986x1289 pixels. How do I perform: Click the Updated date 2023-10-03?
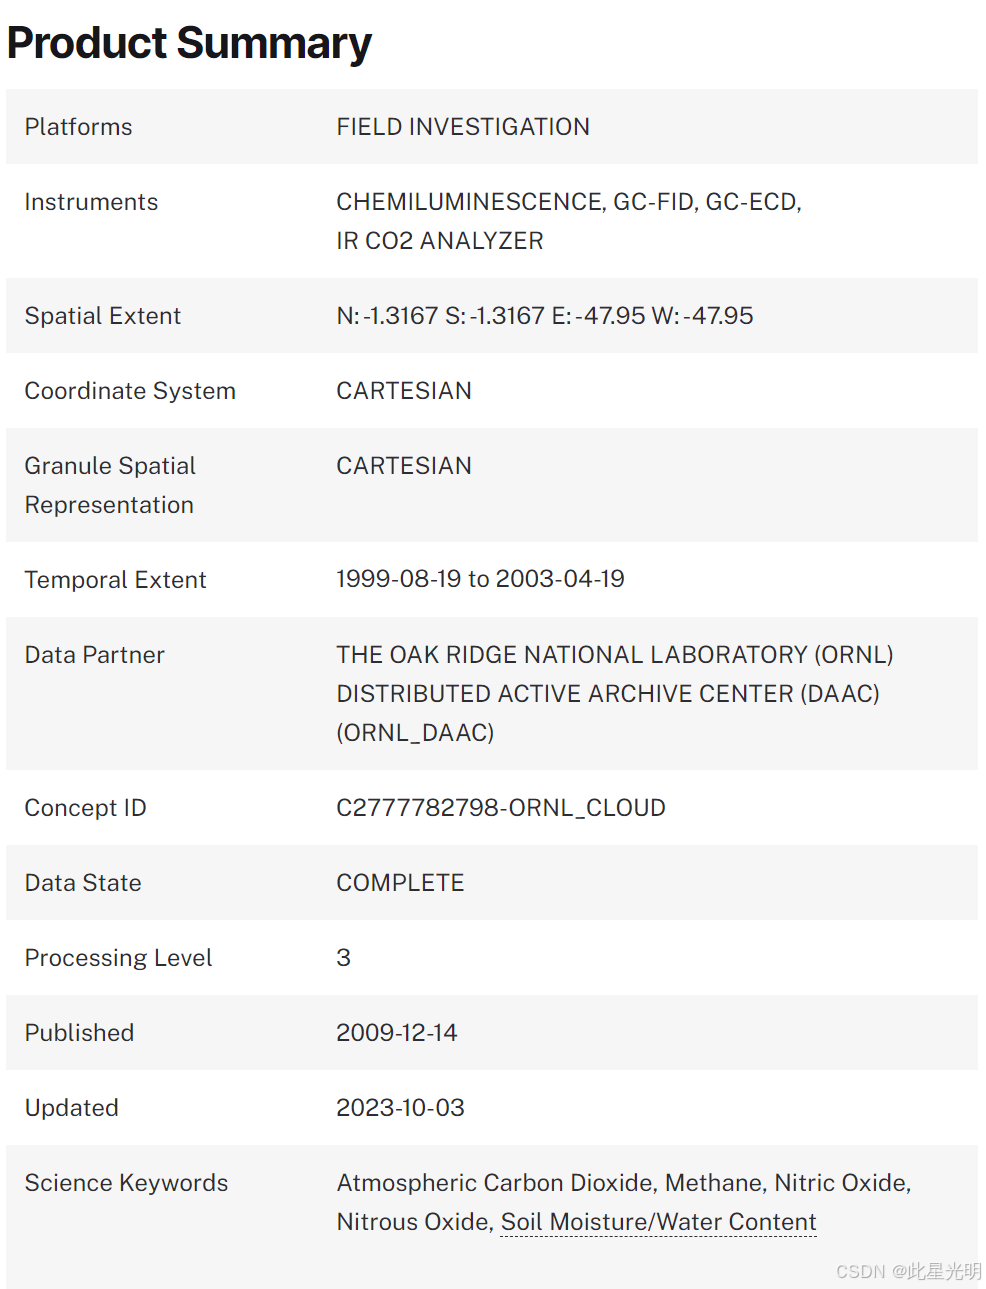(400, 1108)
